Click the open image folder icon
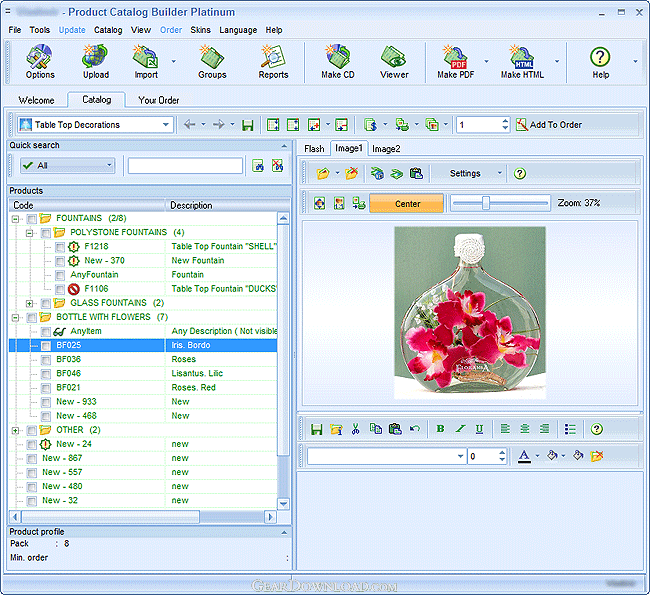The image size is (650, 595). (x=323, y=173)
